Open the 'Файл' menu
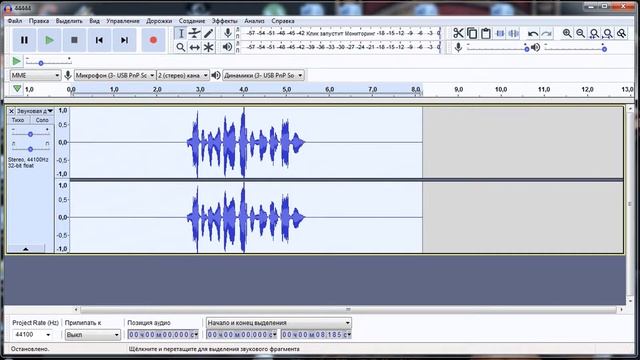Screen dimensions: 640x360 [x=15, y=21]
